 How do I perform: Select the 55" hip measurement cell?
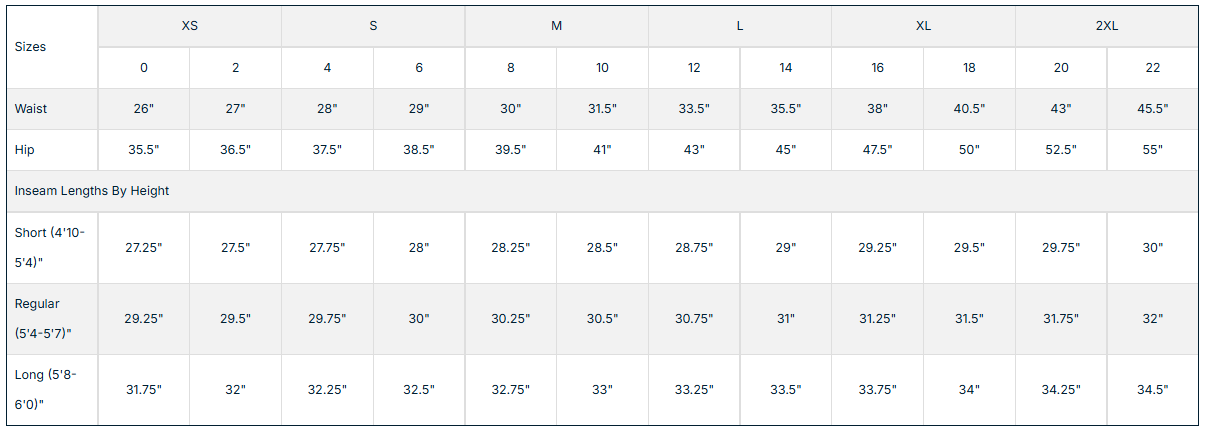(x=1152, y=149)
